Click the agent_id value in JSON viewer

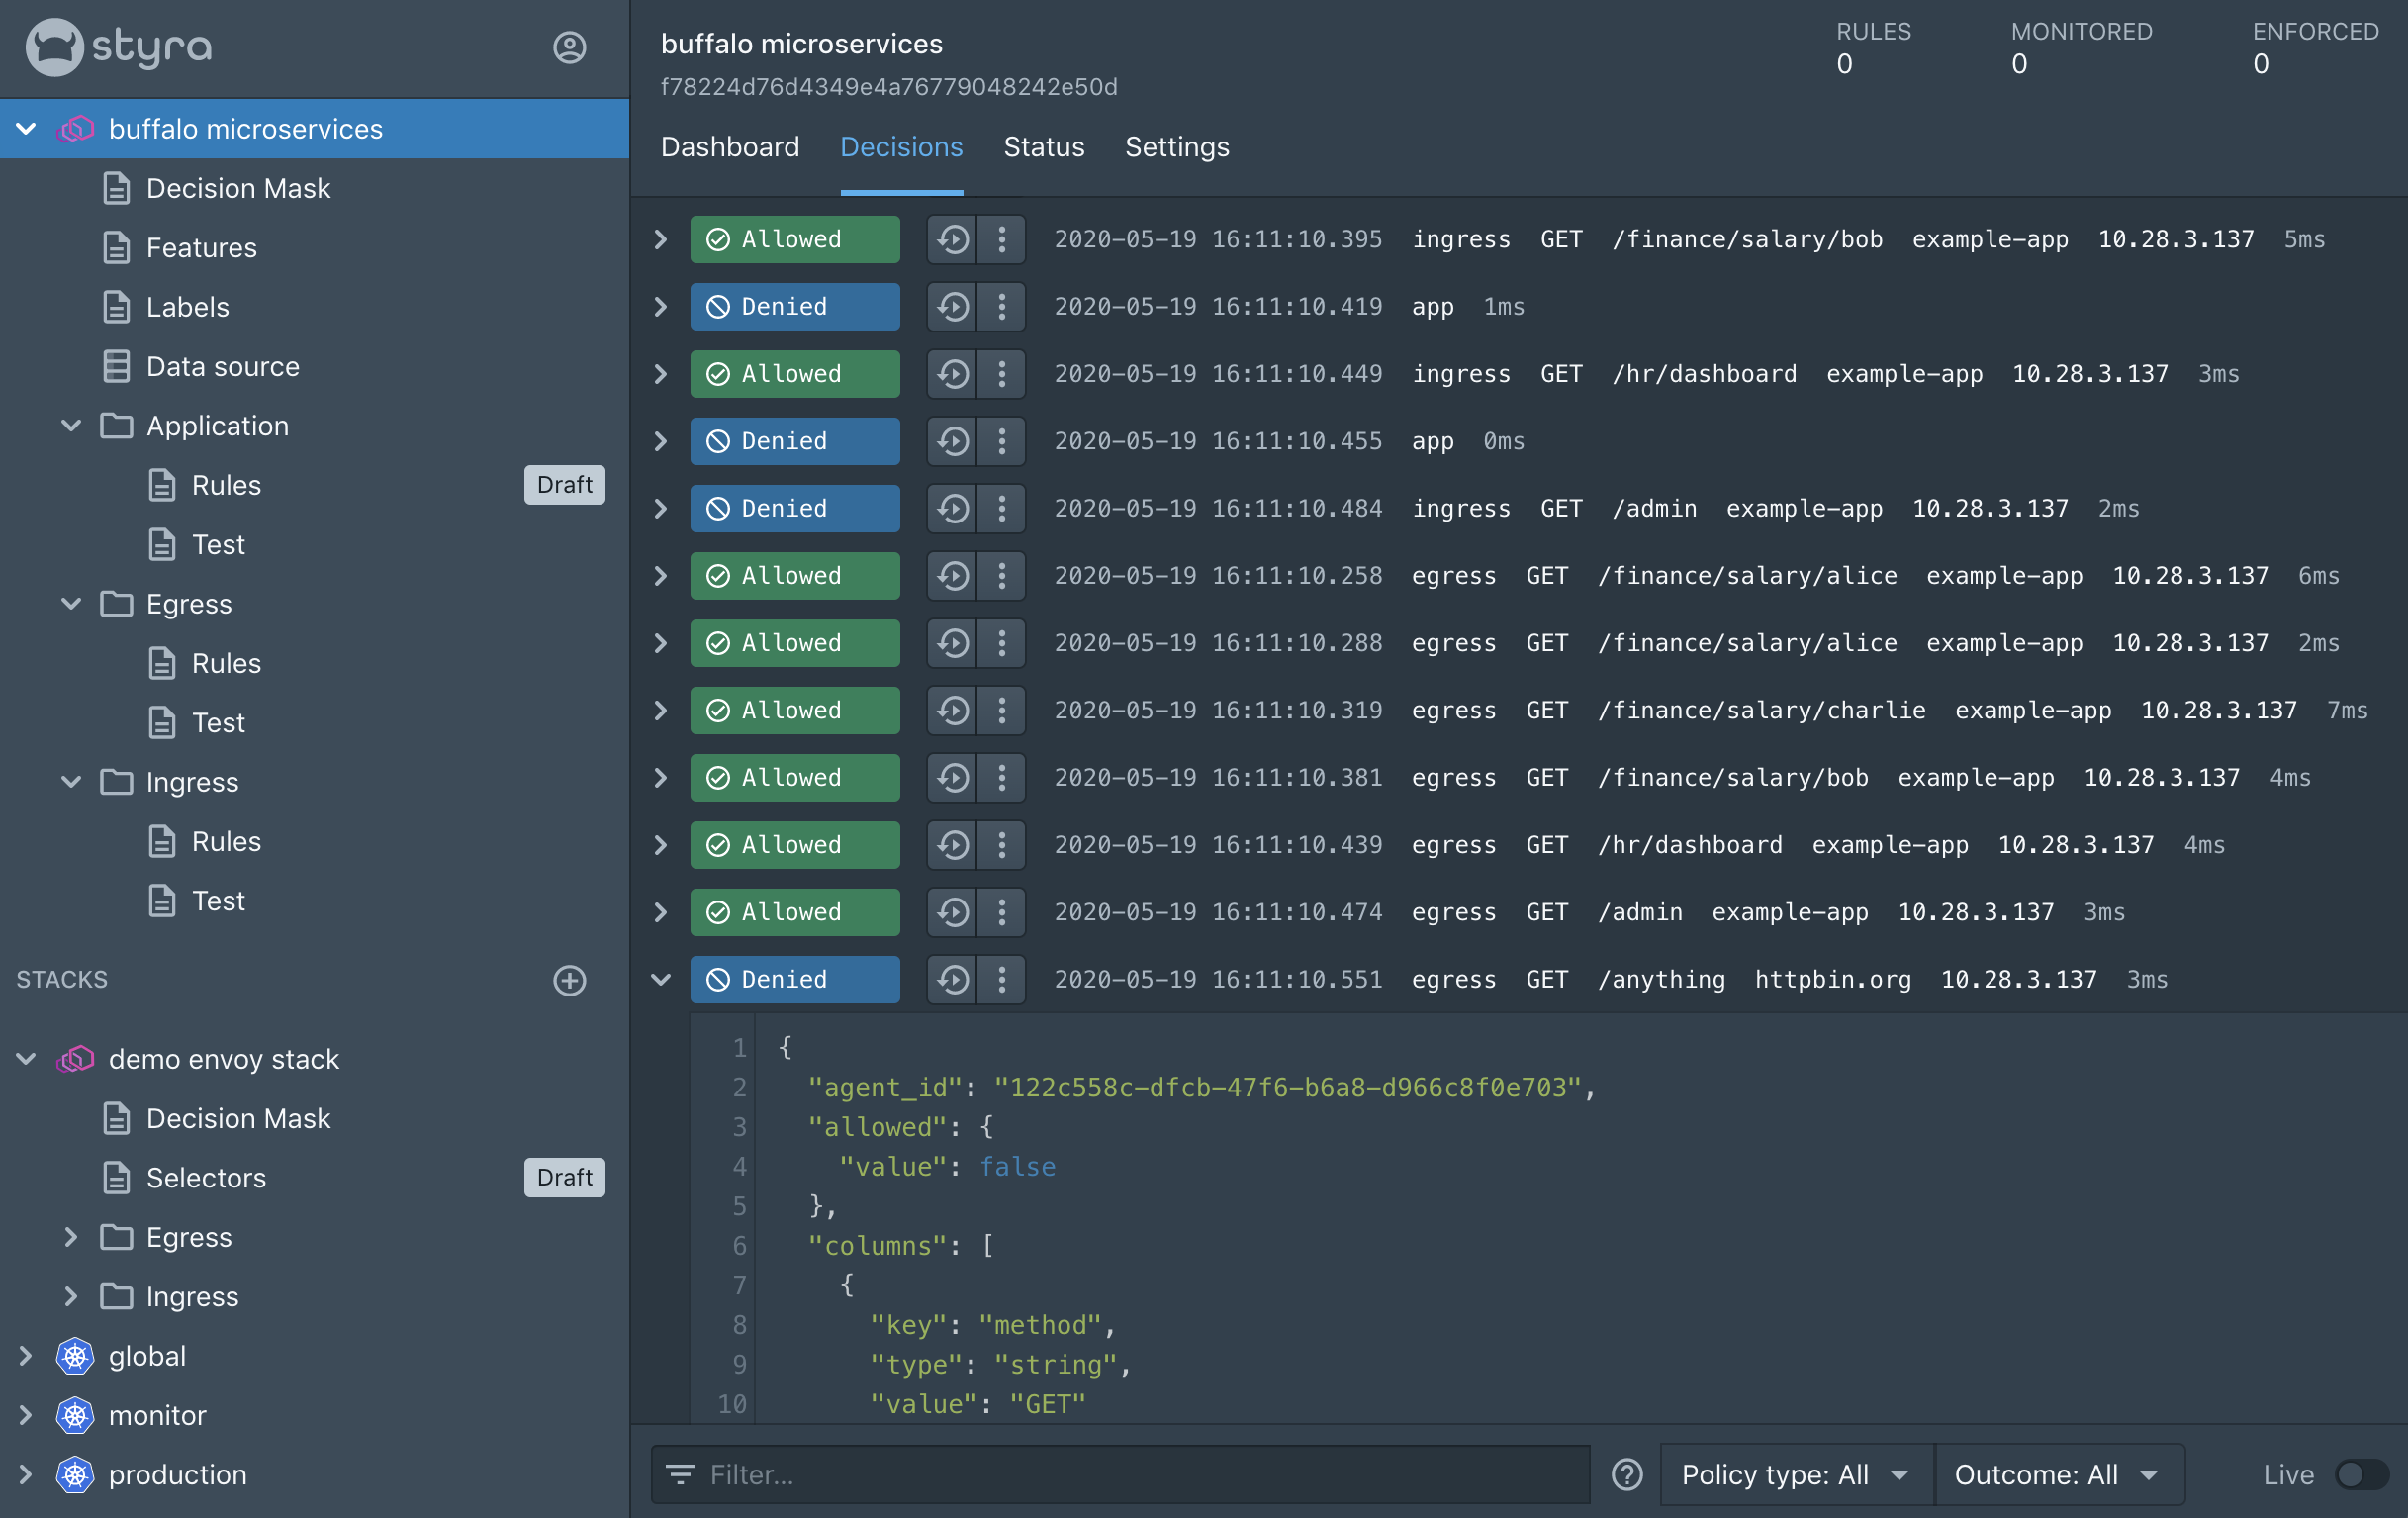(x=1286, y=1087)
